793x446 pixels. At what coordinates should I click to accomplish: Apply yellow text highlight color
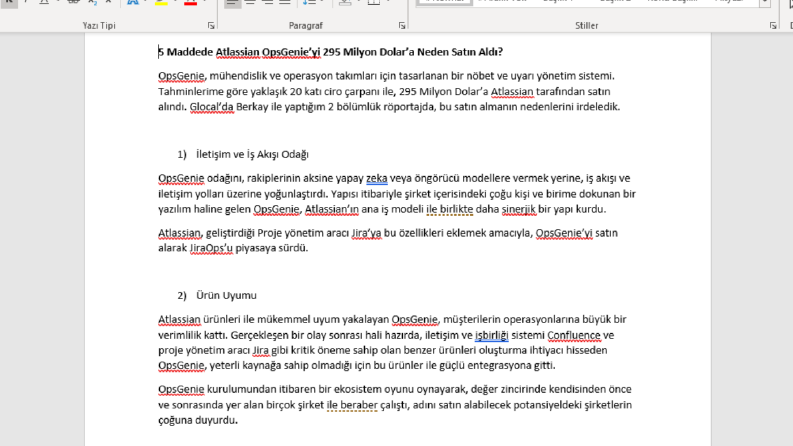[x=161, y=3]
